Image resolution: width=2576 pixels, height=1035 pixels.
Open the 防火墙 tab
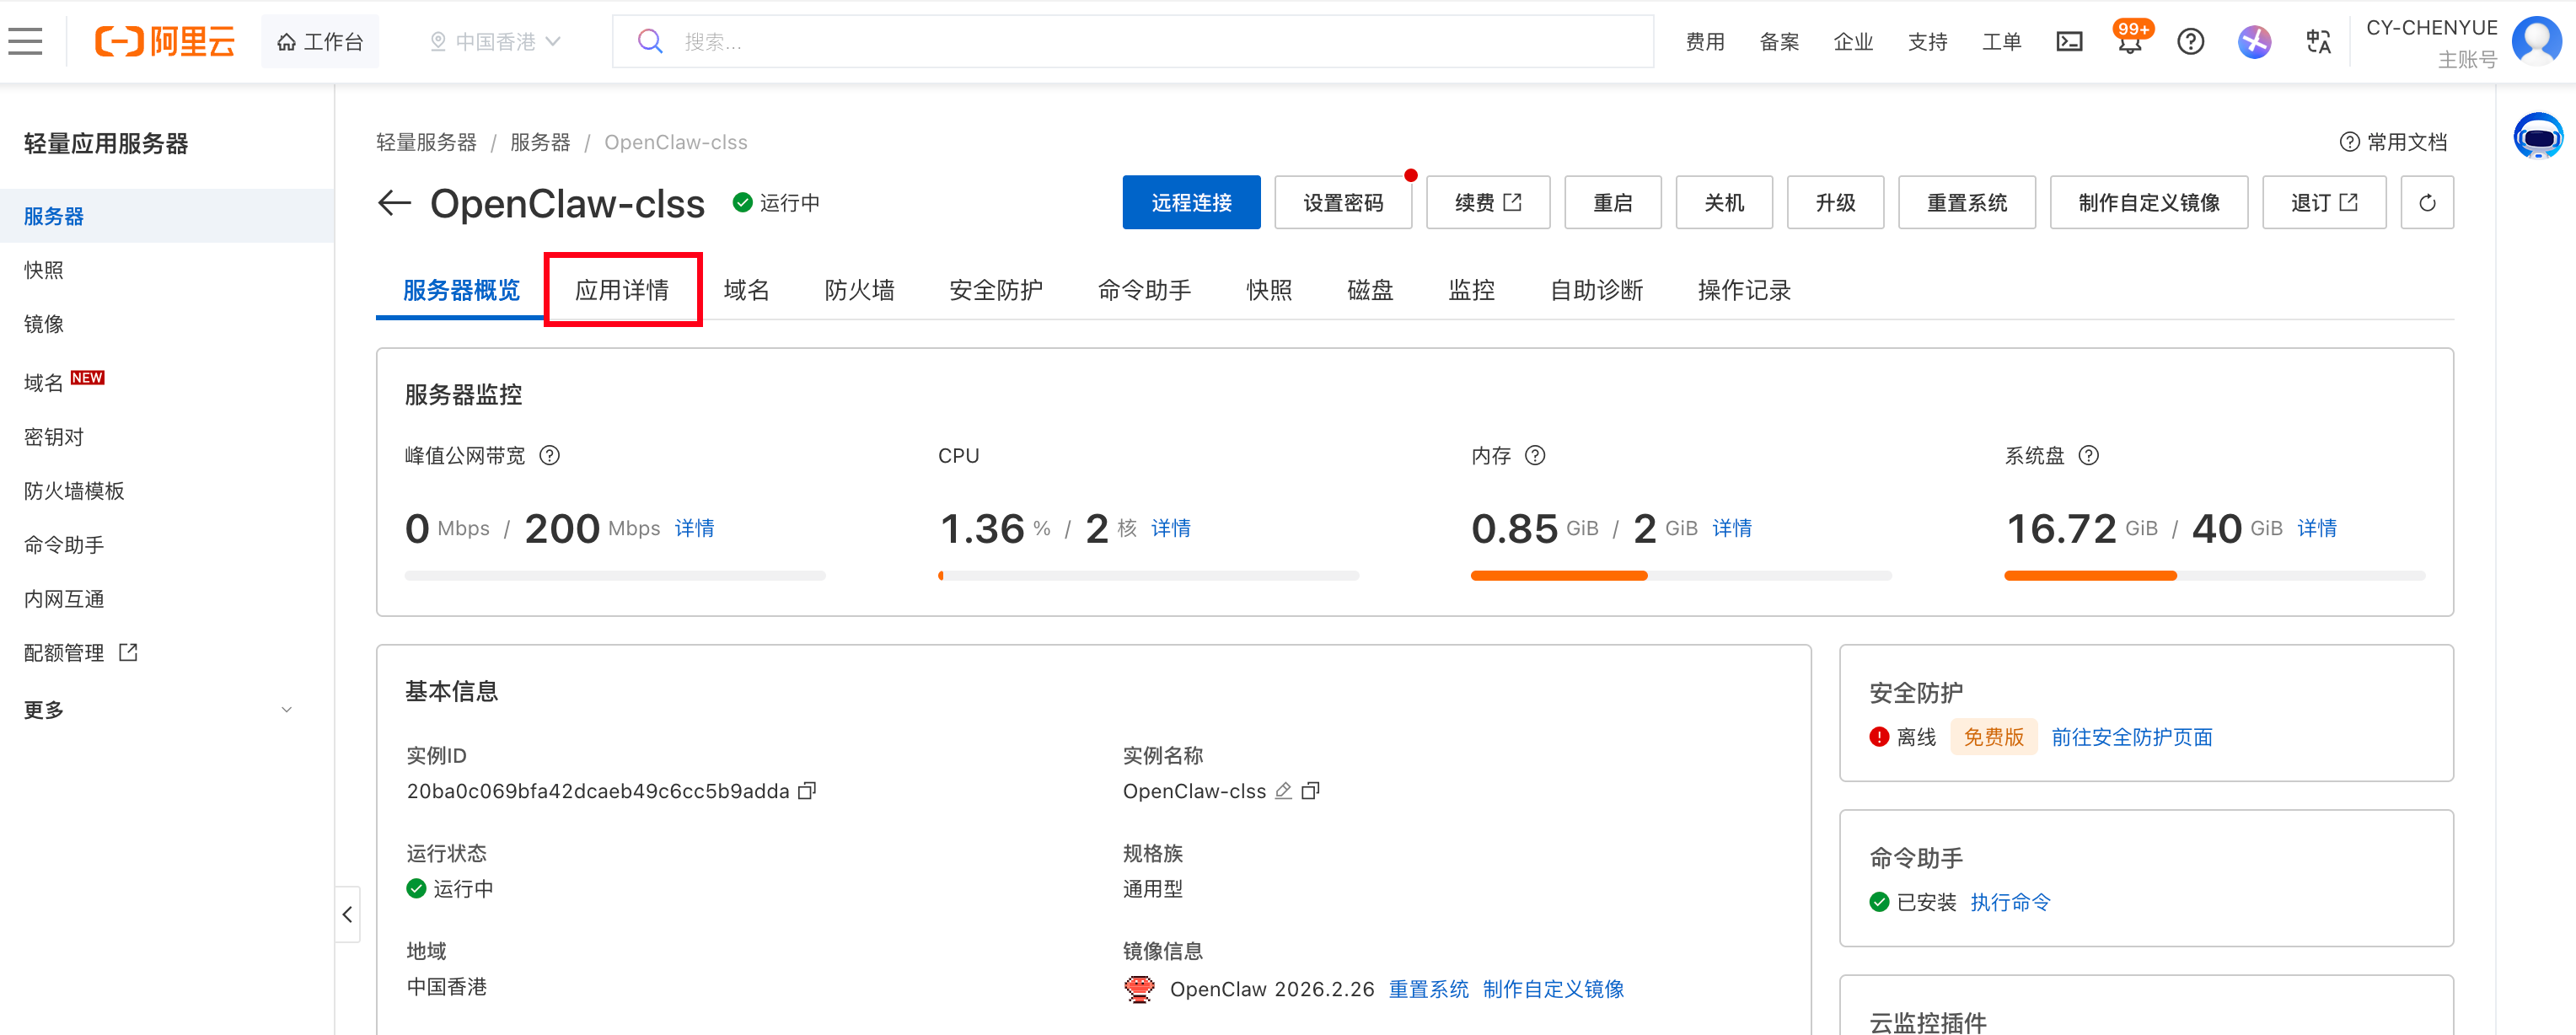(859, 290)
